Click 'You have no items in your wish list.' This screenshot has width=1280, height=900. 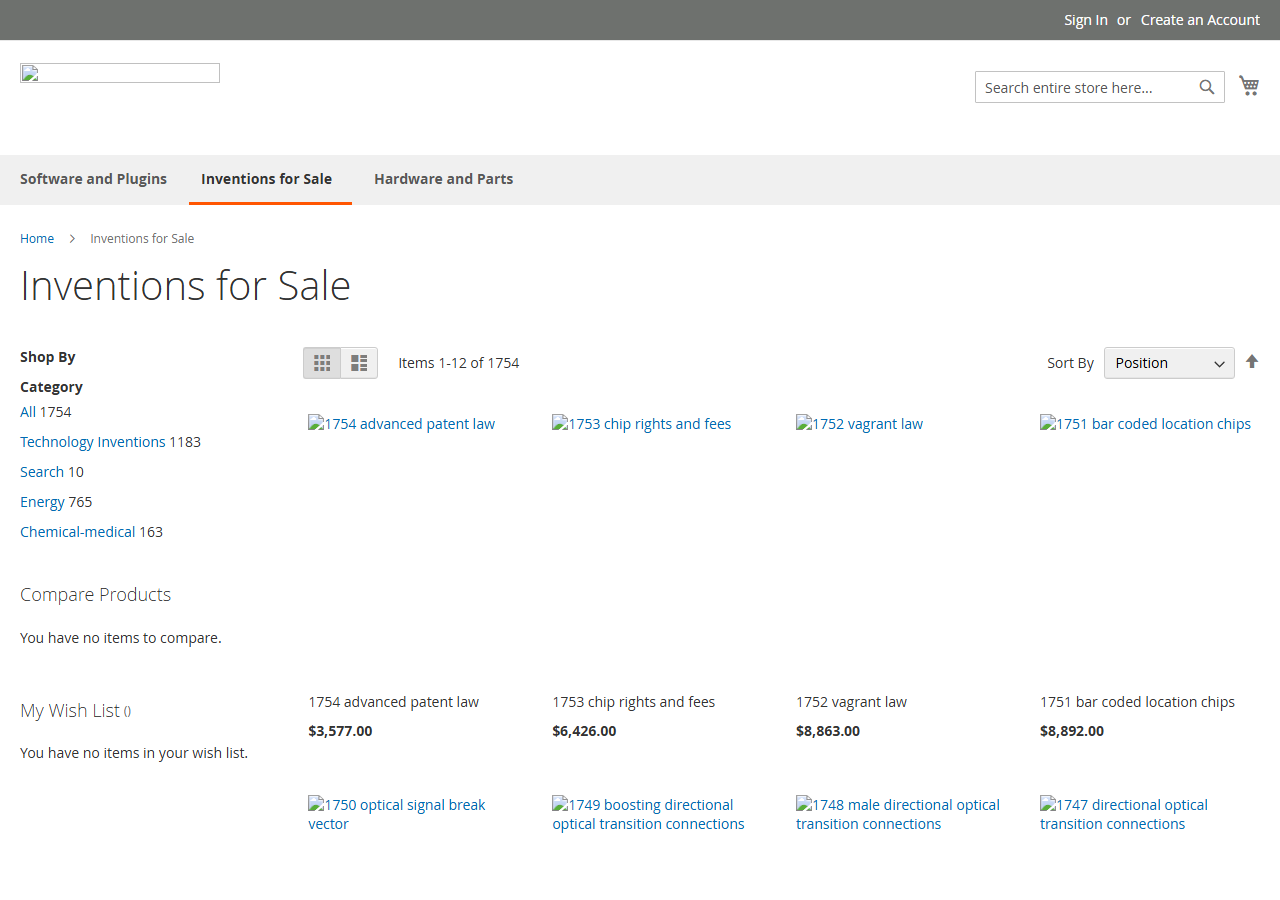134,753
